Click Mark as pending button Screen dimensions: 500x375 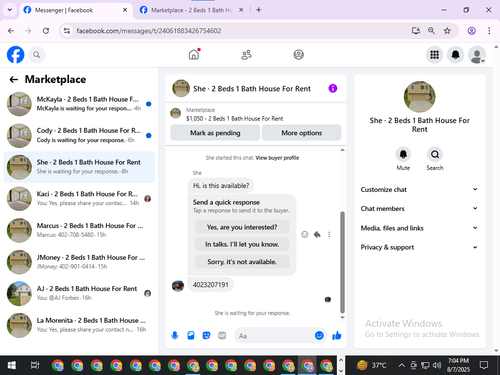click(215, 133)
